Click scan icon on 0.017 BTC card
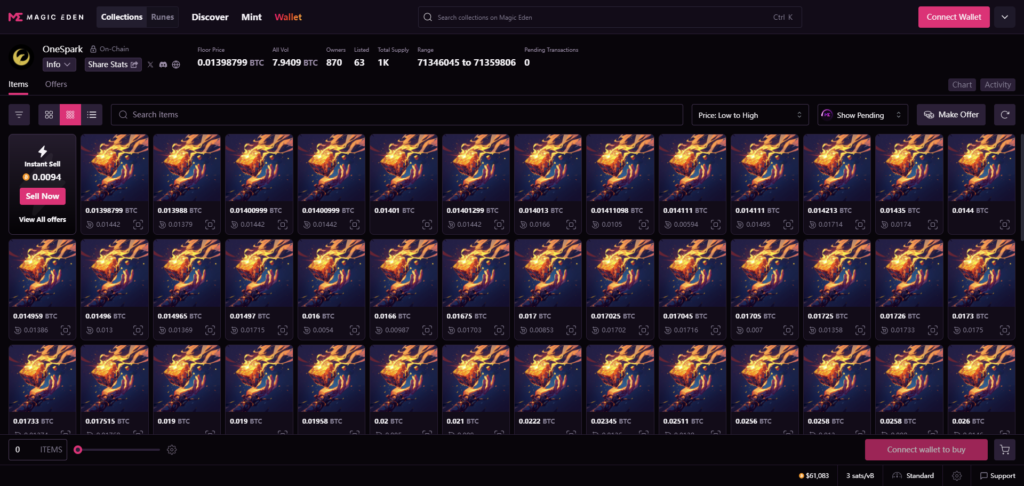Viewport: 1024px width, 486px height. 571,330
